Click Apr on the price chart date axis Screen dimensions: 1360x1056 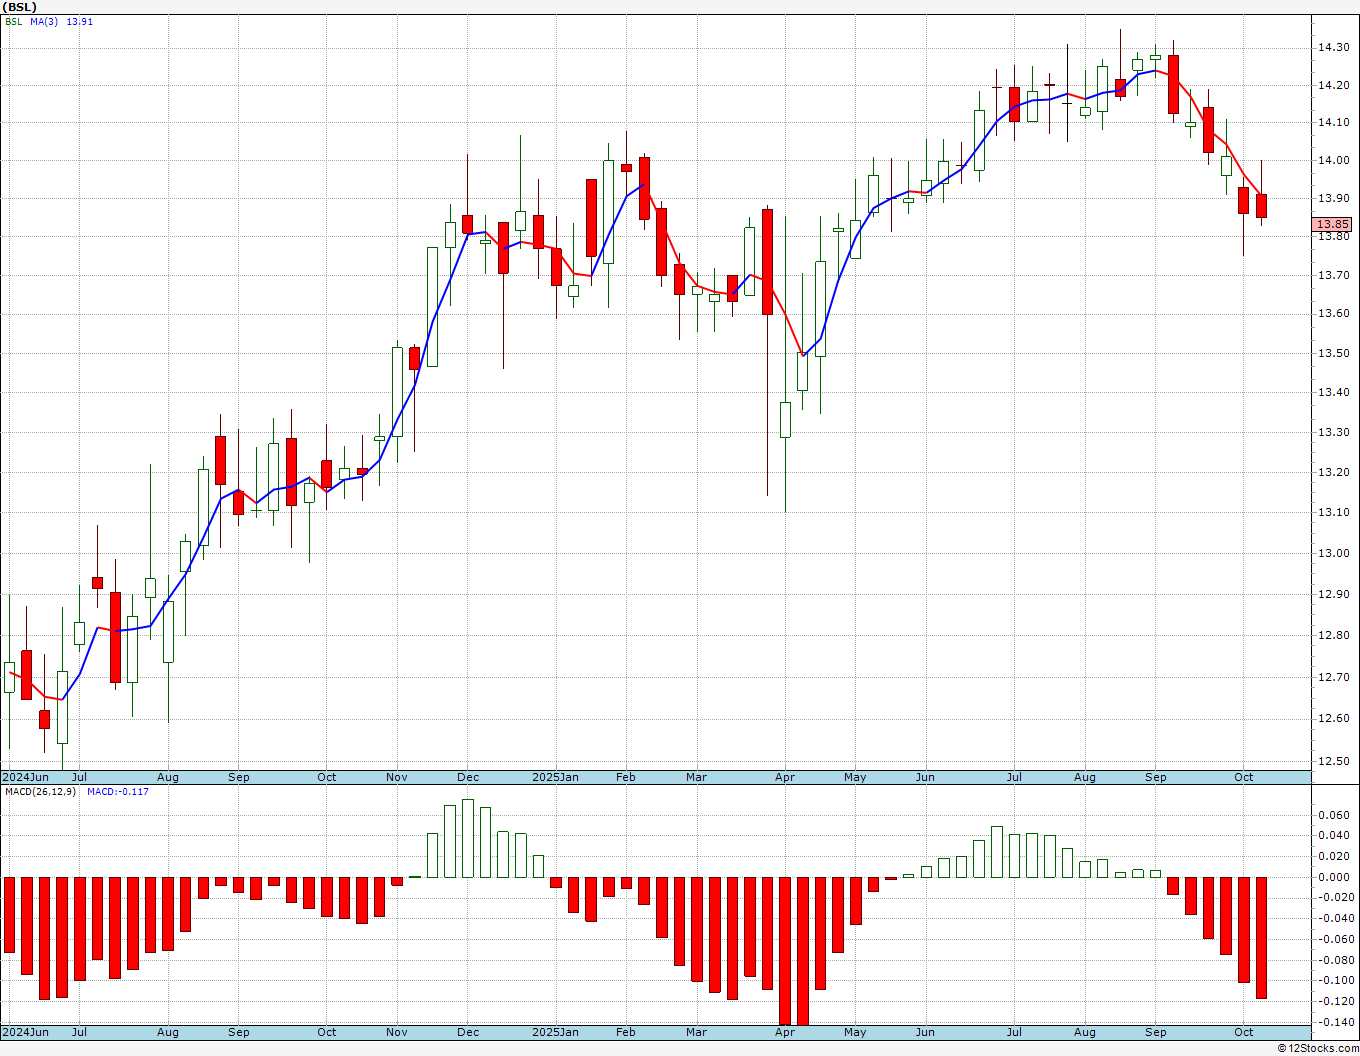[785, 777]
